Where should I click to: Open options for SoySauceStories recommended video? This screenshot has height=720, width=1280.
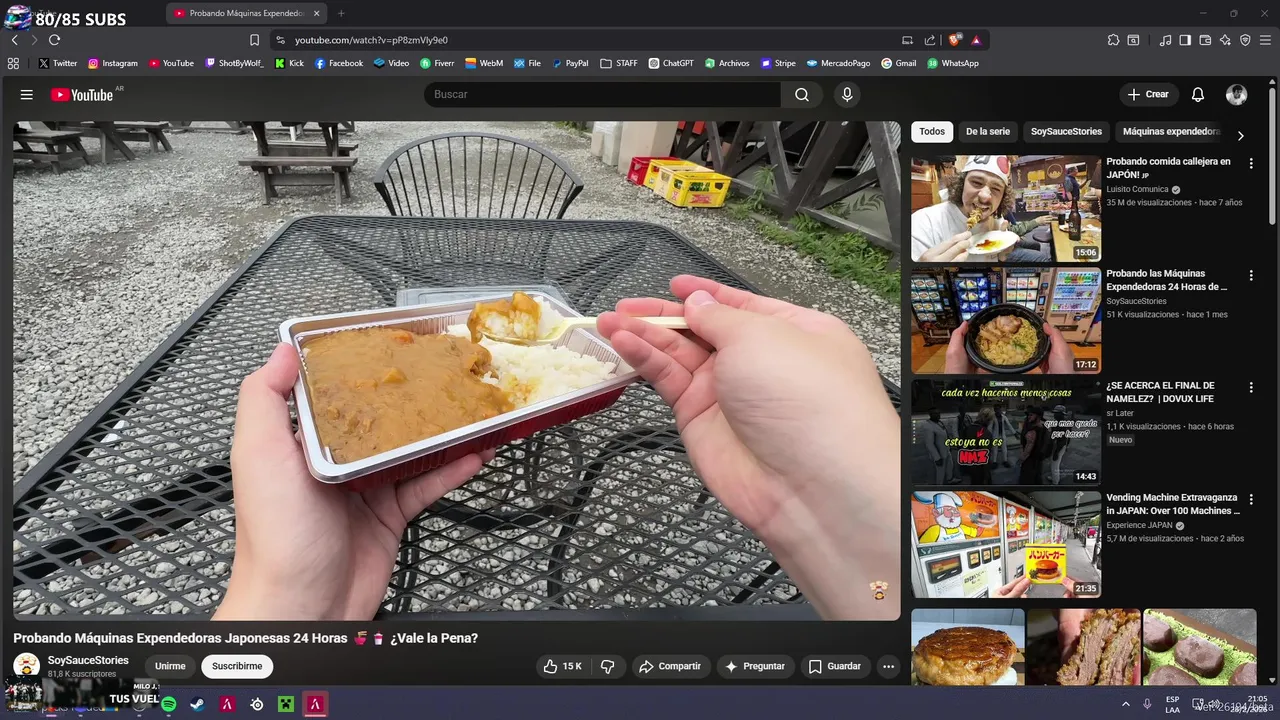coord(1250,275)
